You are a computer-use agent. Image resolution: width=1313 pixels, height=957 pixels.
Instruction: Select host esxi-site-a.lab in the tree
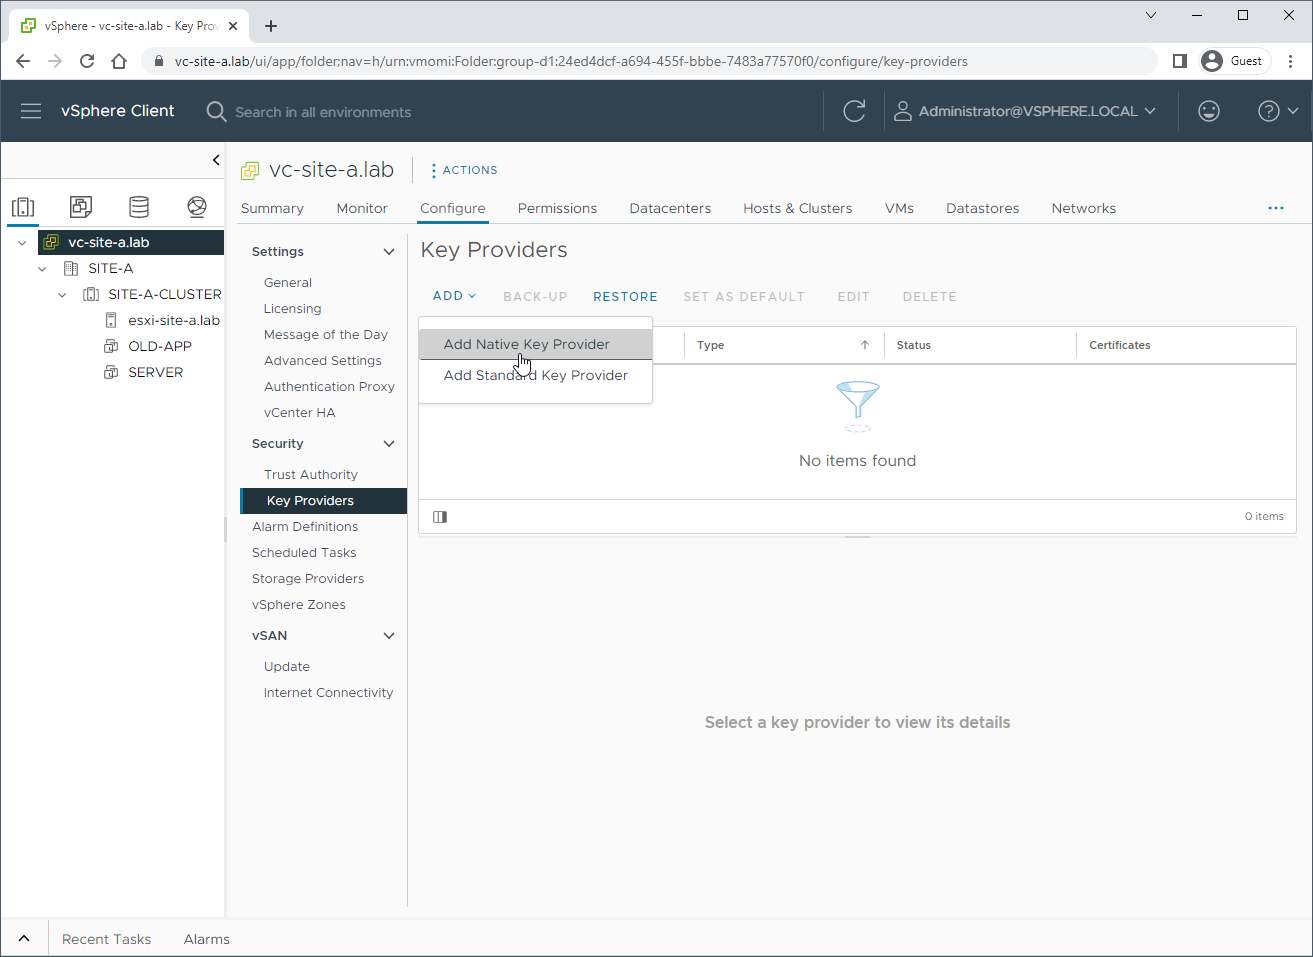tap(174, 320)
